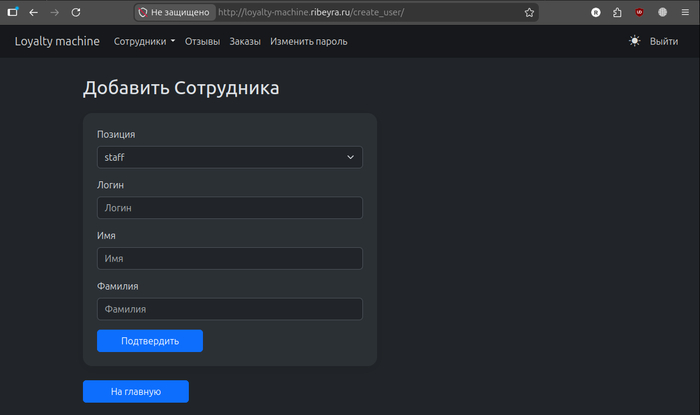Viewport: 700px width, 415px height.
Task: Open the uBlock Origin shield extension
Action: [639, 13]
